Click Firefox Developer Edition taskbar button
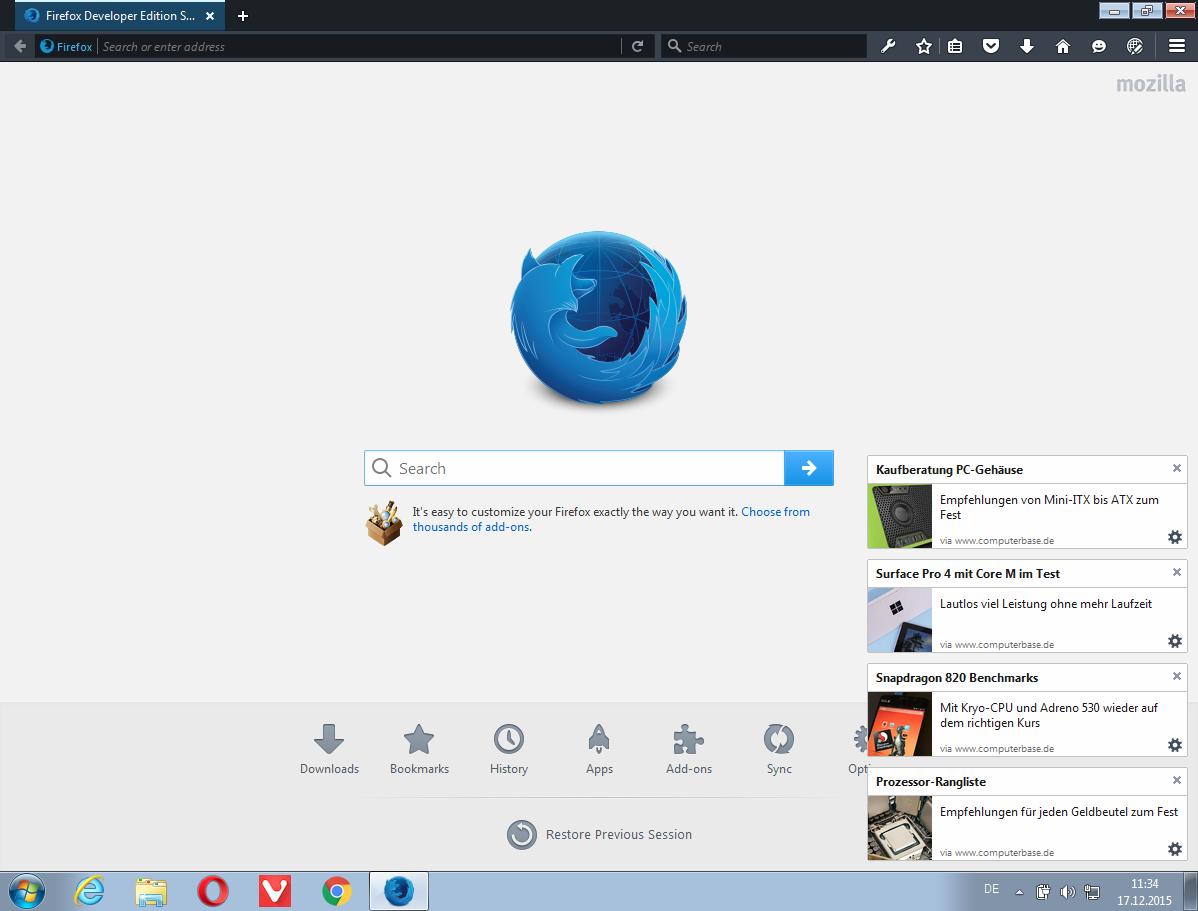 pyautogui.click(x=399, y=891)
